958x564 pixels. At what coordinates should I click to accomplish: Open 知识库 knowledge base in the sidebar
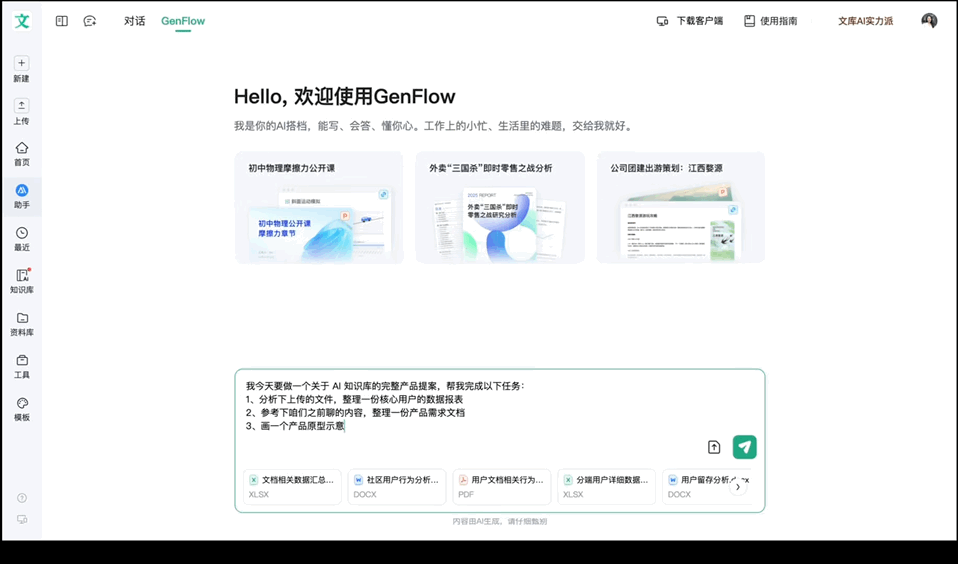(x=21, y=281)
